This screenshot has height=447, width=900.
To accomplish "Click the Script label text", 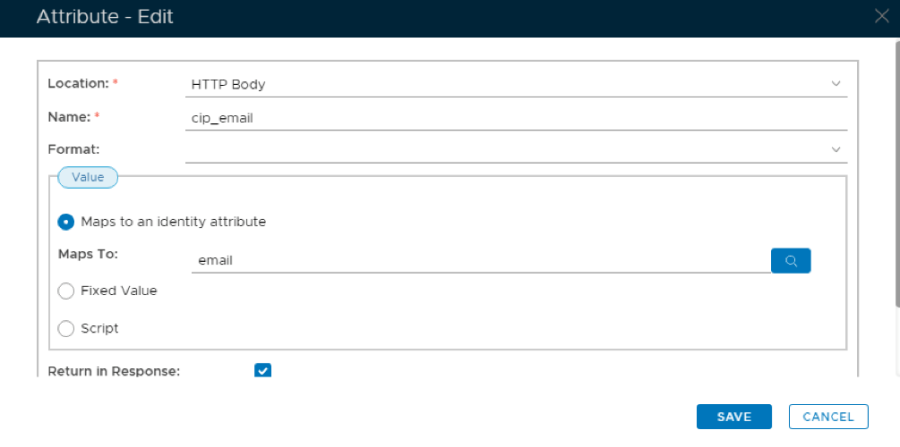I will (99, 328).
